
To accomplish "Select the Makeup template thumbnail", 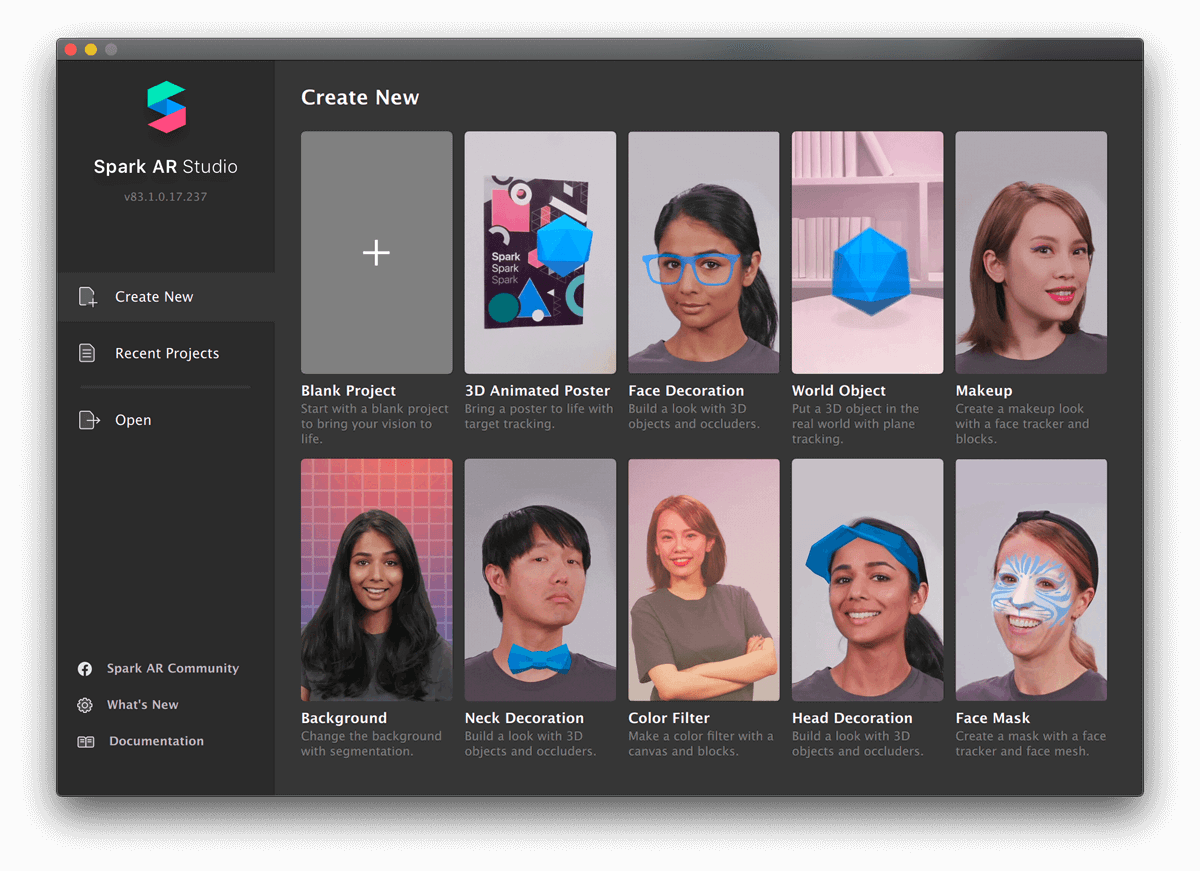I will [x=1031, y=253].
